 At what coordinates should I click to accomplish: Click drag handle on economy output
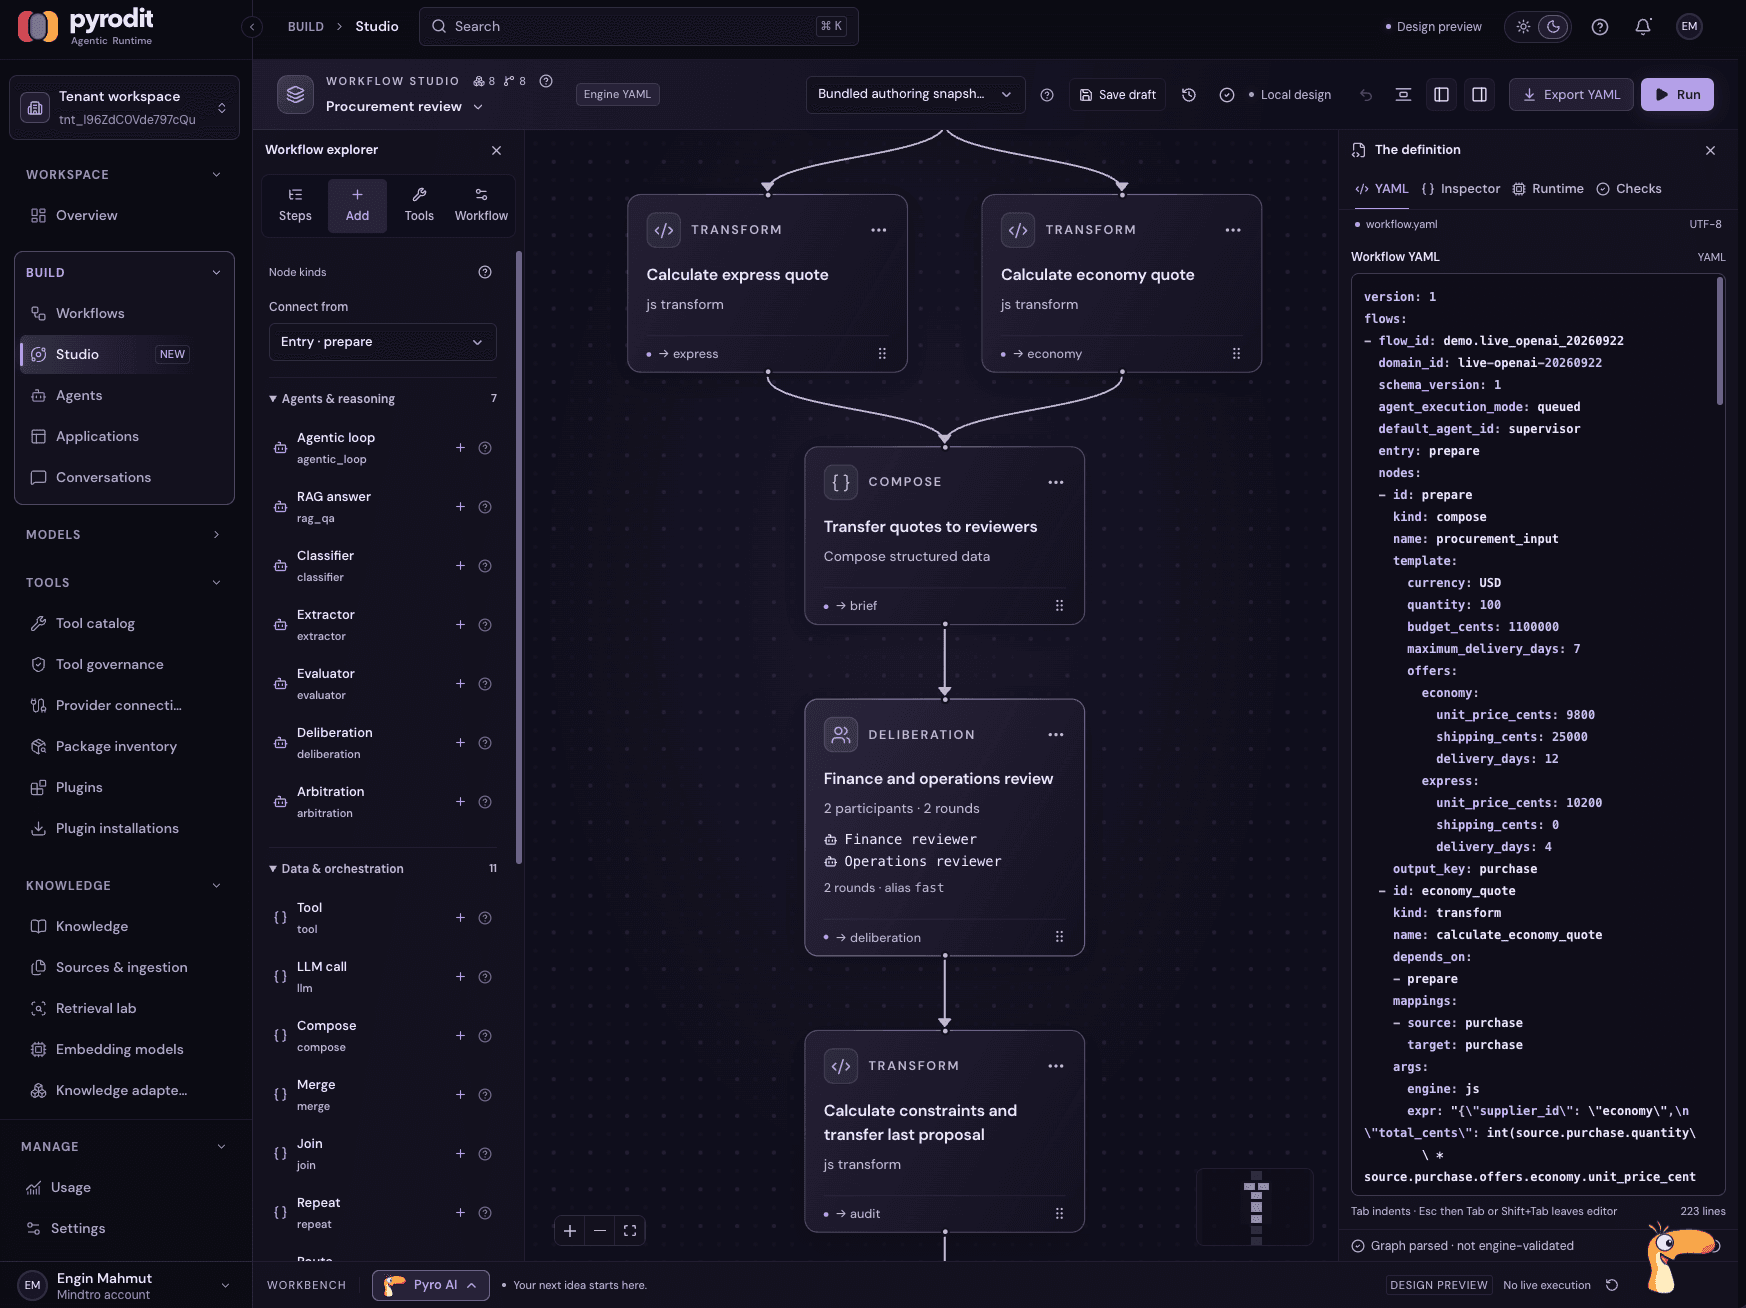click(1236, 354)
